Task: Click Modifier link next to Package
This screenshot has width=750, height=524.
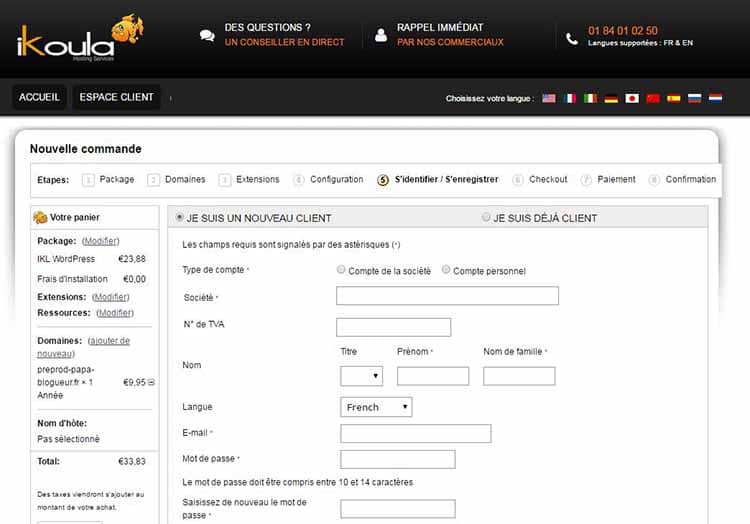Action: point(101,241)
